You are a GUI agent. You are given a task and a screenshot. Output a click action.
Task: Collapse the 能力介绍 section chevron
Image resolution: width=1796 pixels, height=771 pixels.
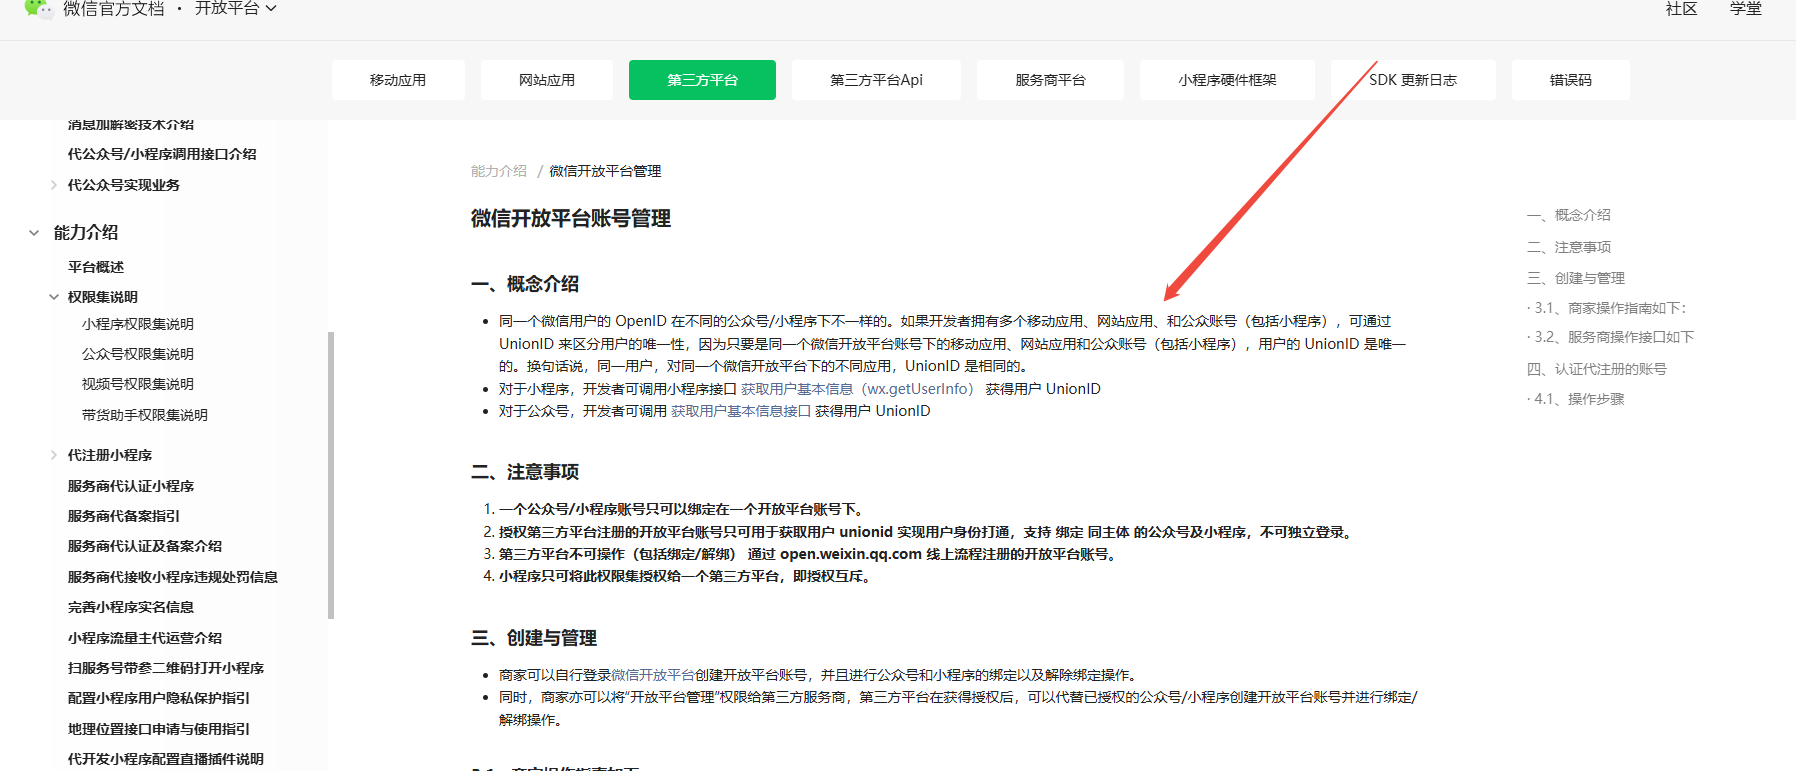click(x=34, y=233)
